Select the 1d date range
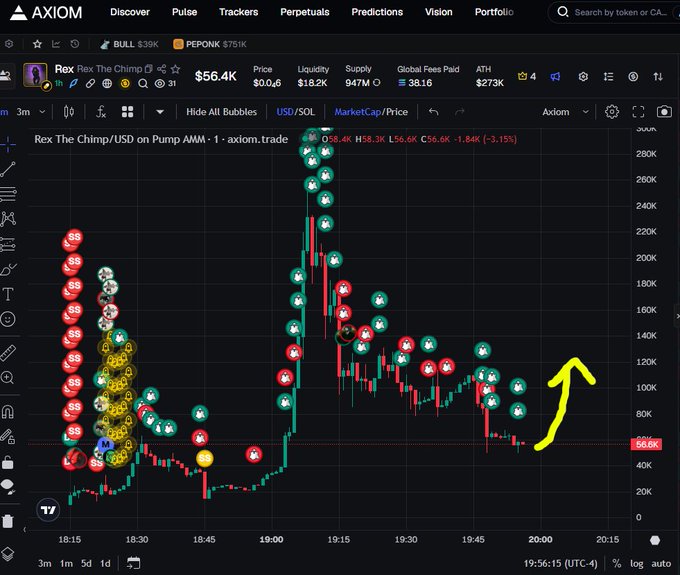680x575 pixels. 105,563
